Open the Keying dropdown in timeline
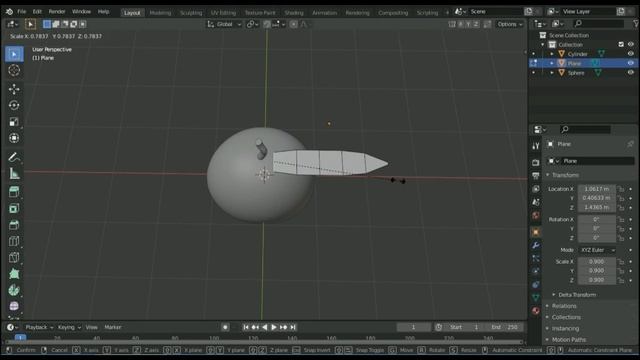This screenshot has width=640, height=360. click(69, 327)
